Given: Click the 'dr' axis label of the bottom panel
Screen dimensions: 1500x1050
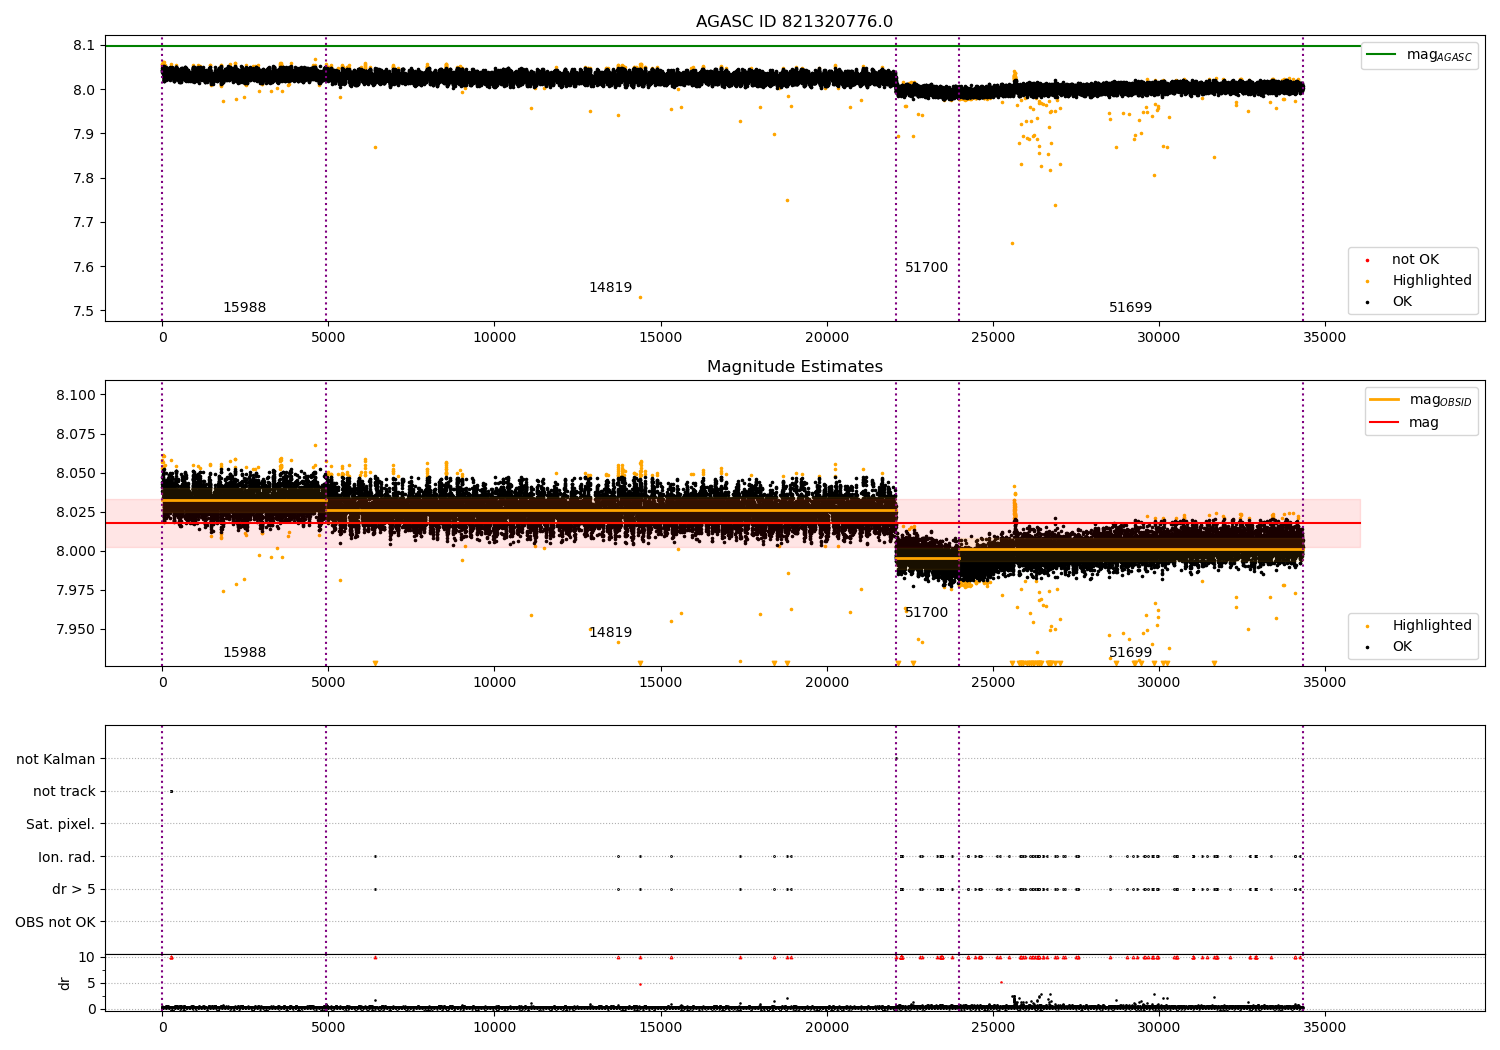Looking at the screenshot, I should point(65,983).
